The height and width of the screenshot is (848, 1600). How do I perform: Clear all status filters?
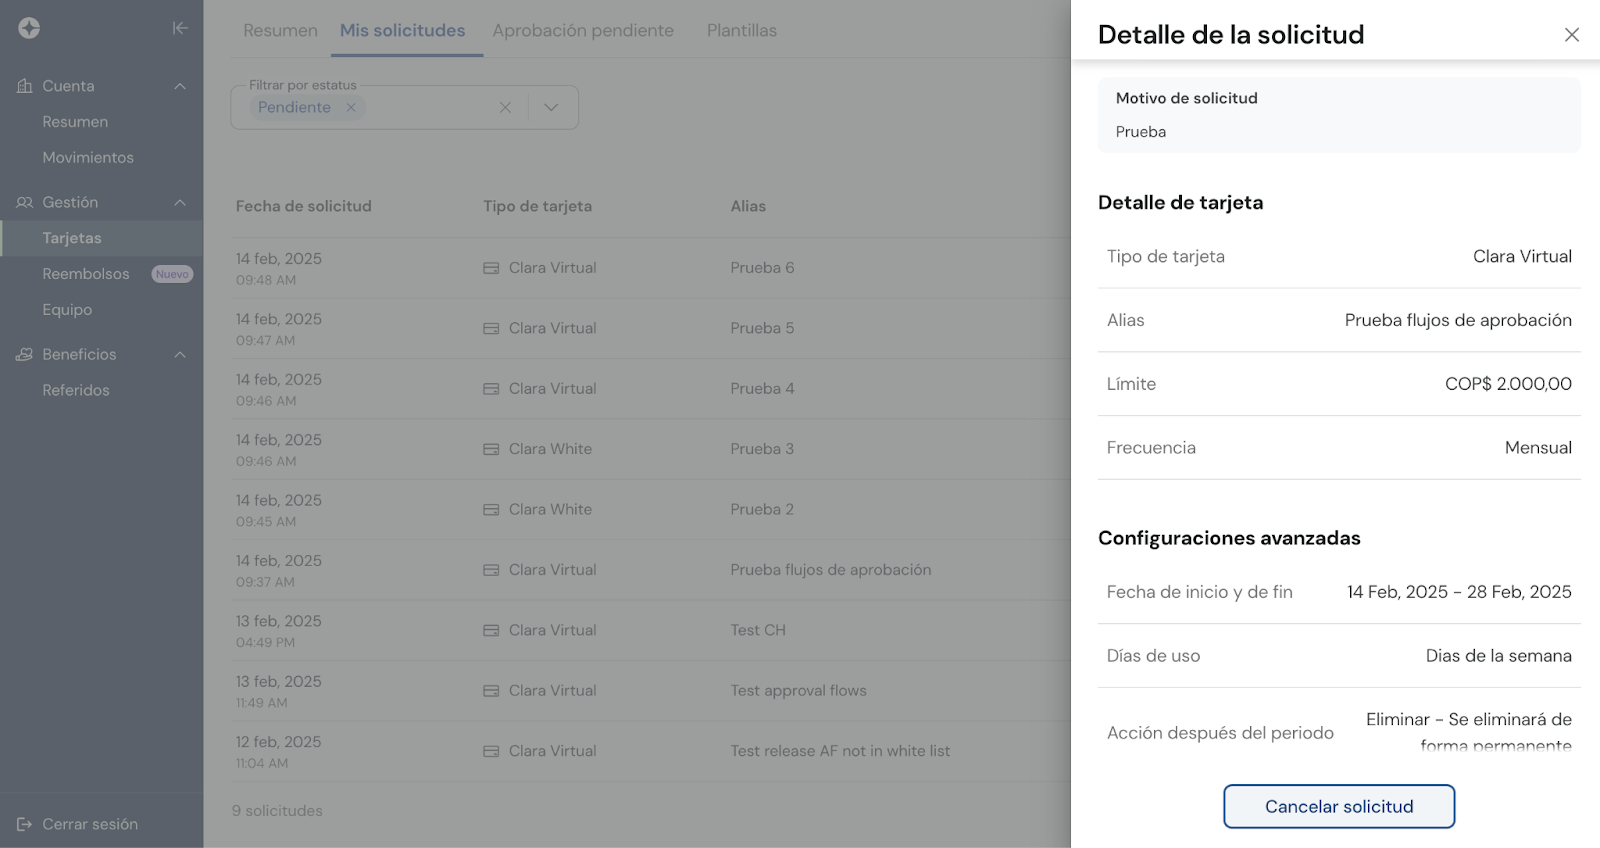[x=505, y=107]
